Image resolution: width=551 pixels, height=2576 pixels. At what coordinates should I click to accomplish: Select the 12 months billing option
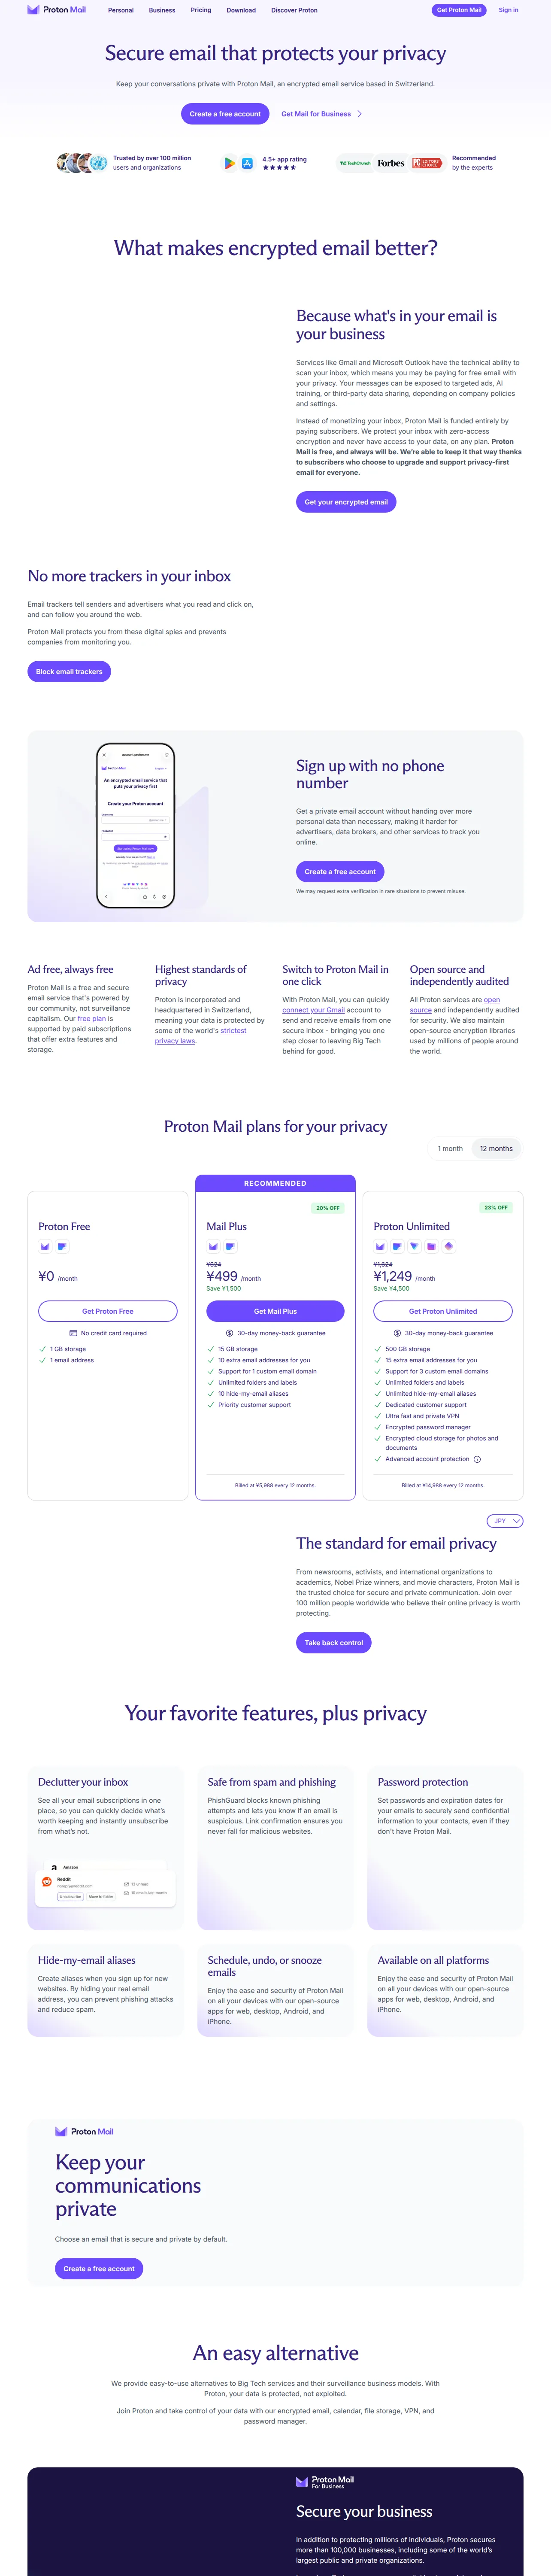point(496,1148)
